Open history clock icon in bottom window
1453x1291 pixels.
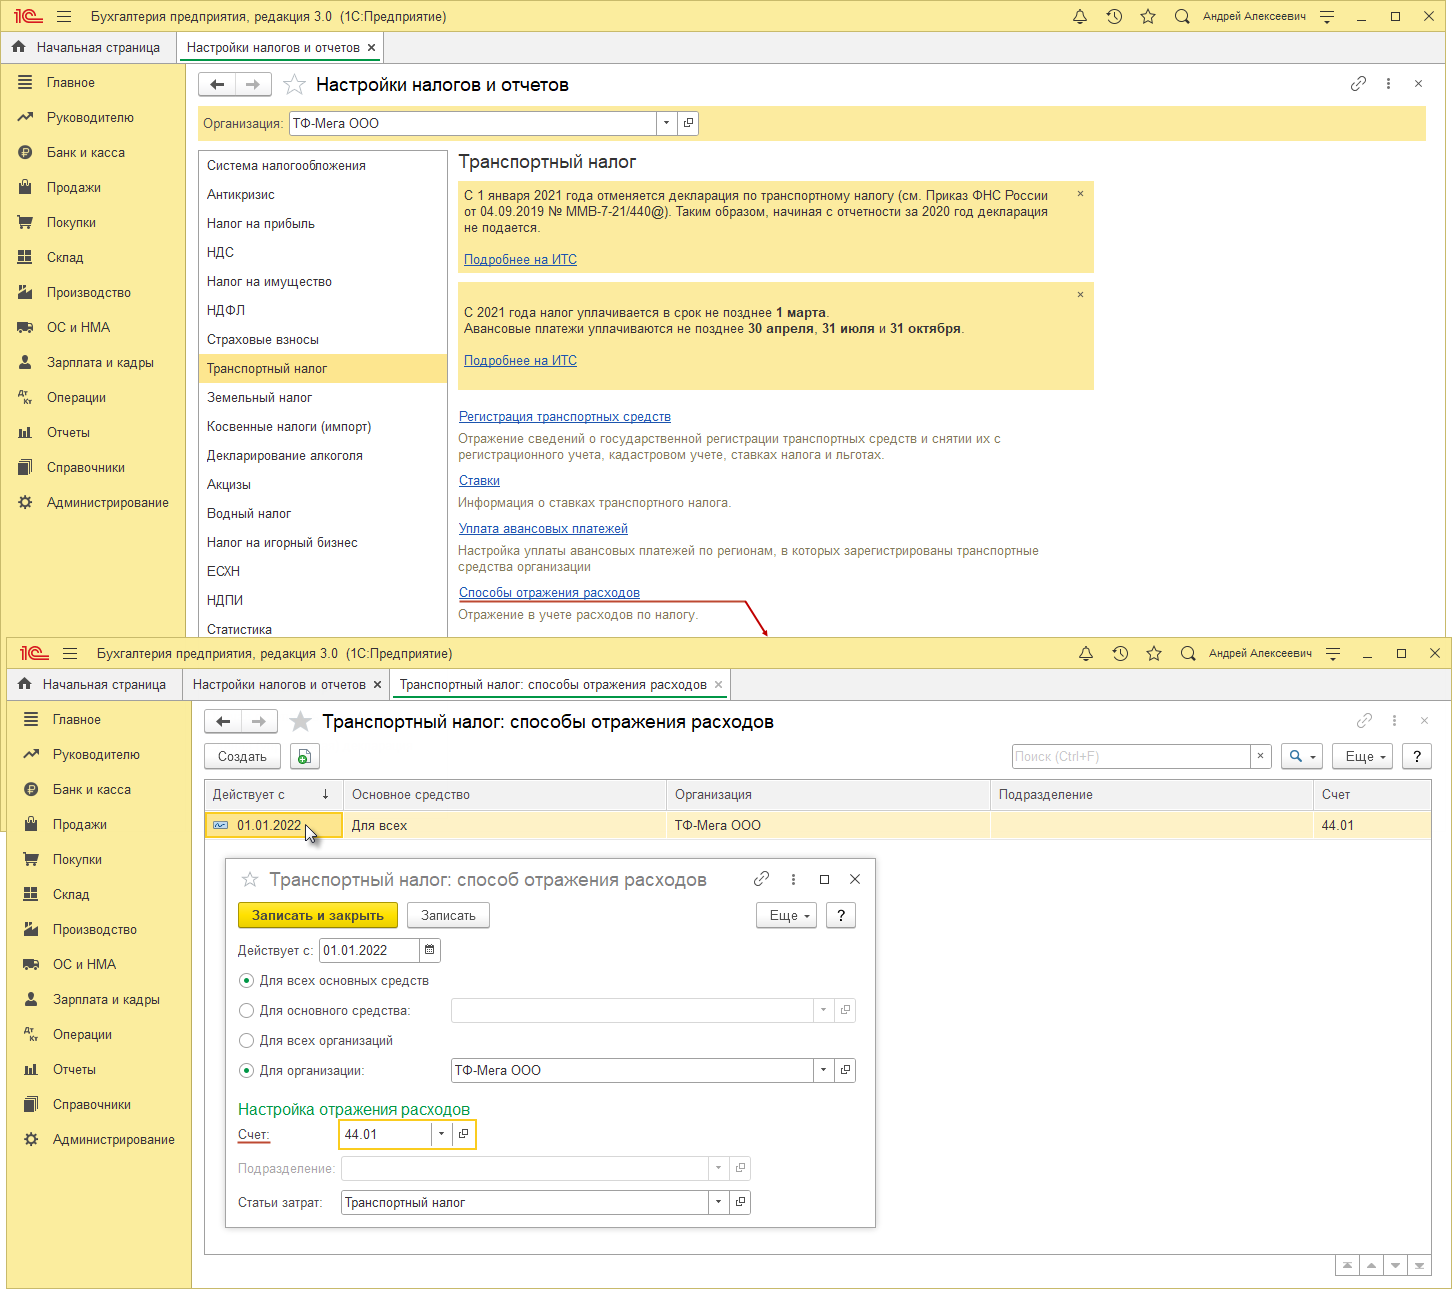tap(1120, 653)
